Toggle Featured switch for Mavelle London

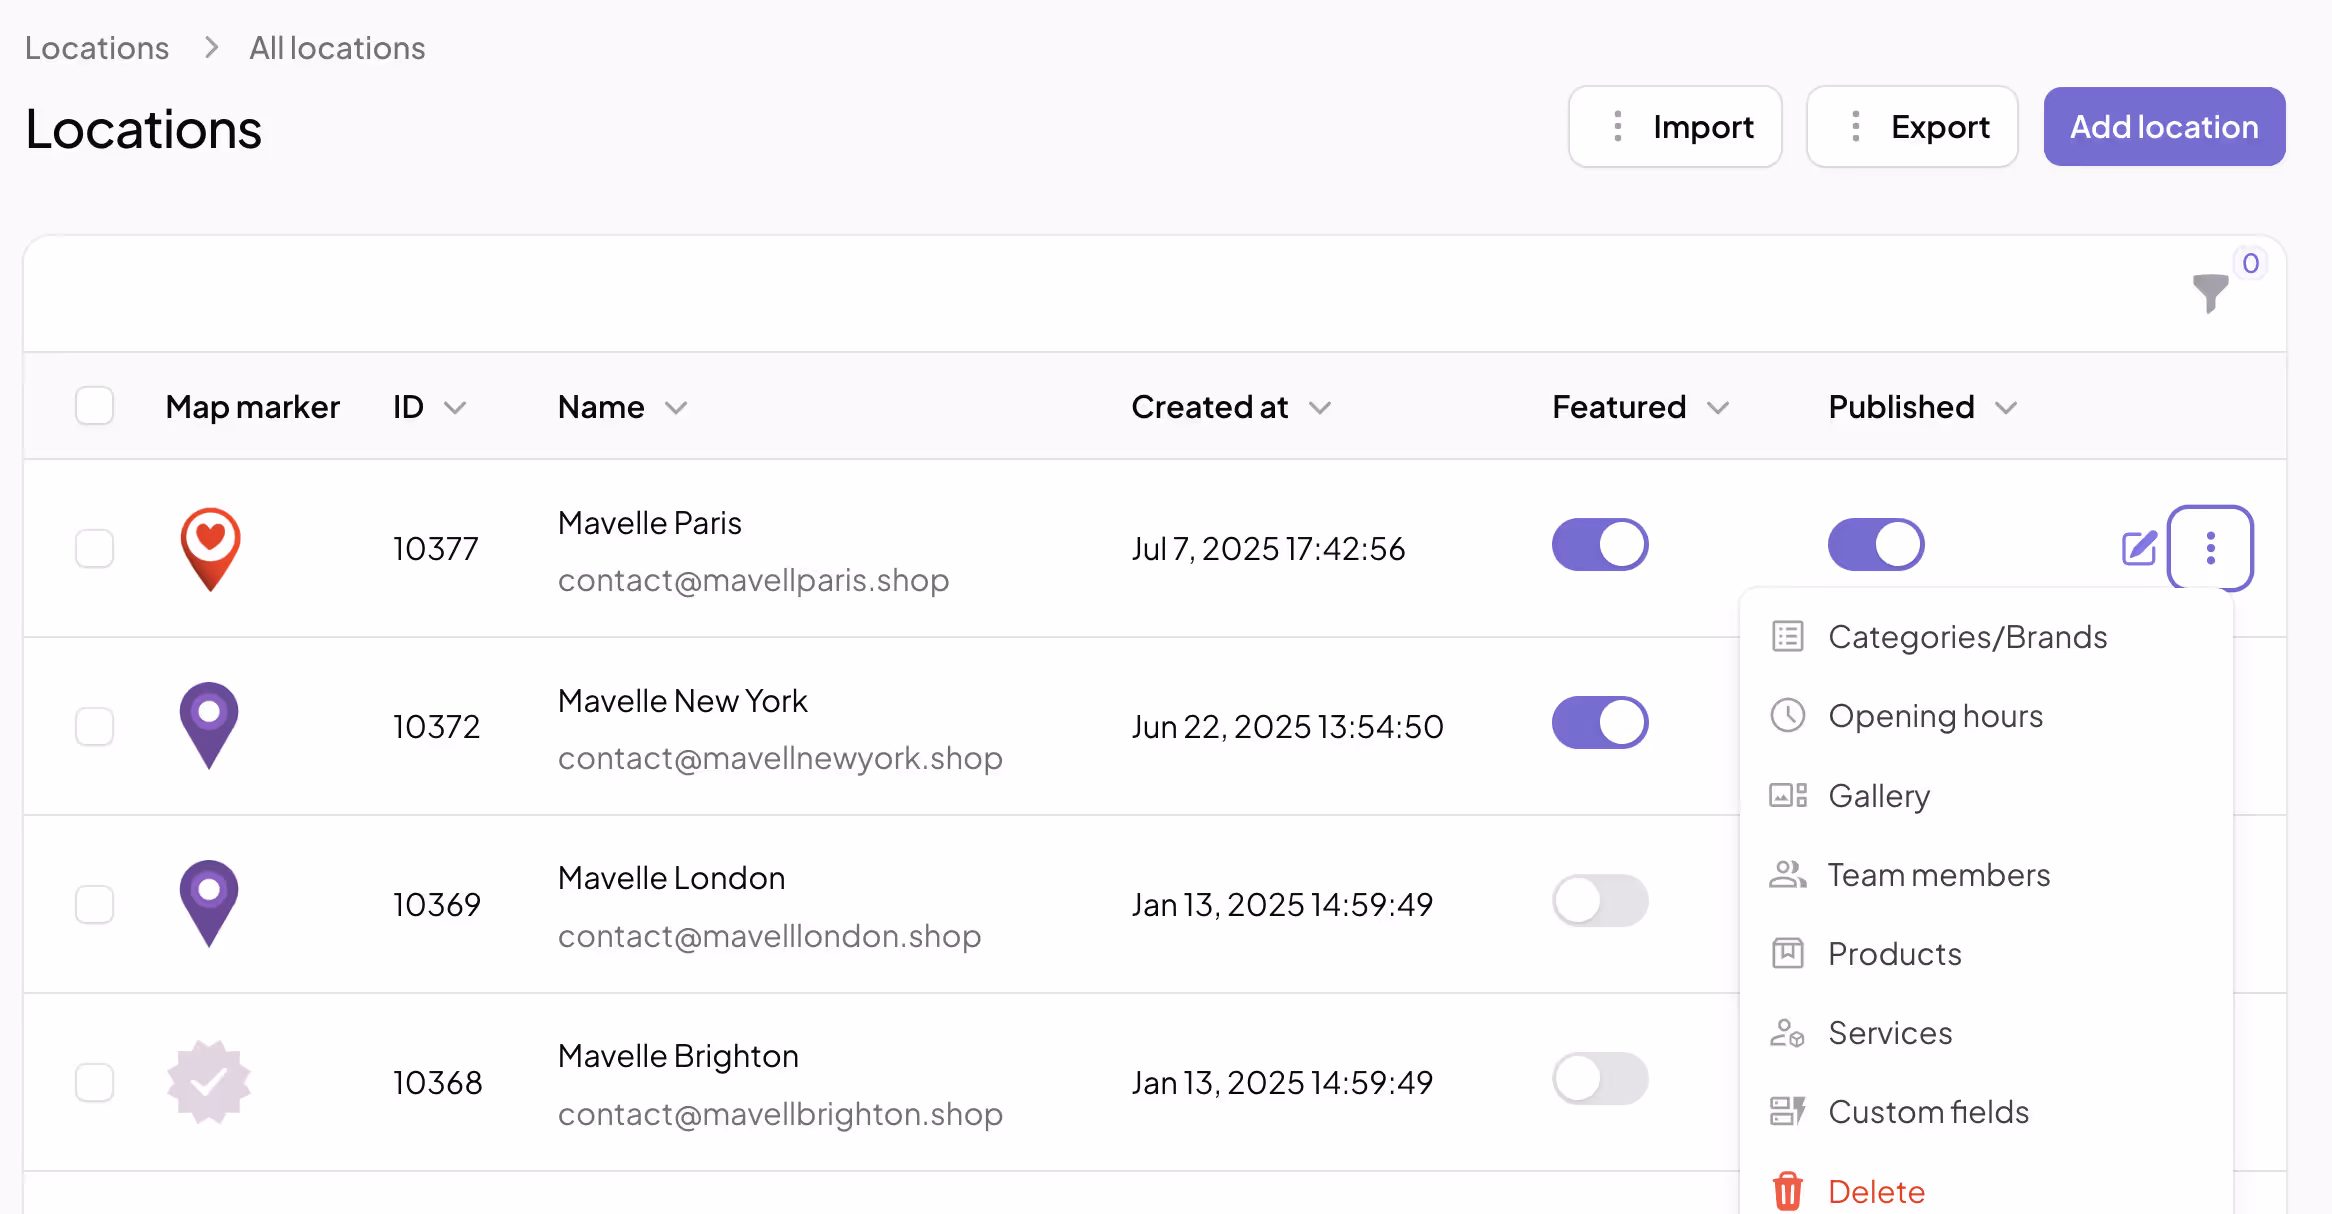pyautogui.click(x=1599, y=900)
